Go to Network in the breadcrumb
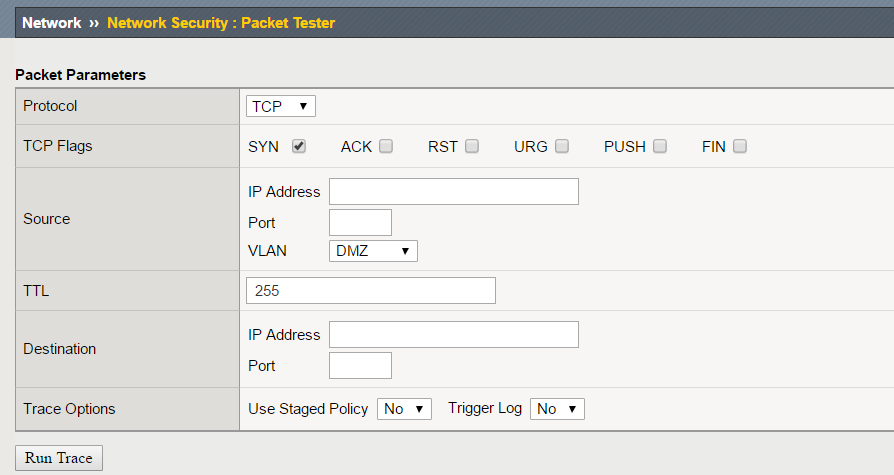894x475 pixels. point(51,23)
